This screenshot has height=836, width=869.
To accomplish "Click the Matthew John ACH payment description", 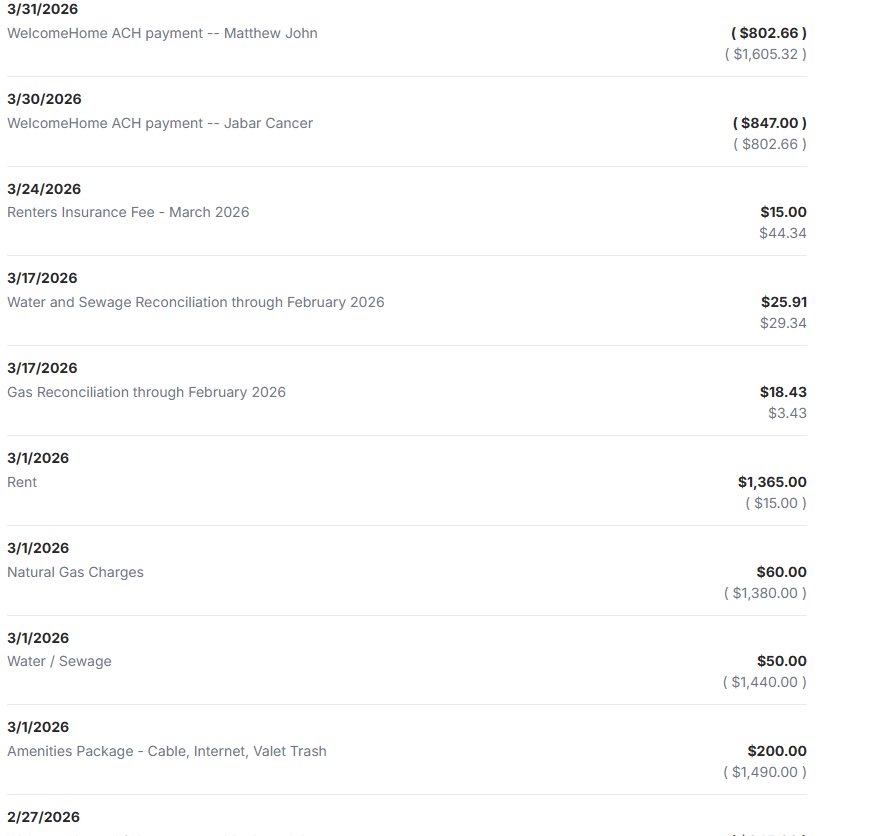I will click(162, 33).
